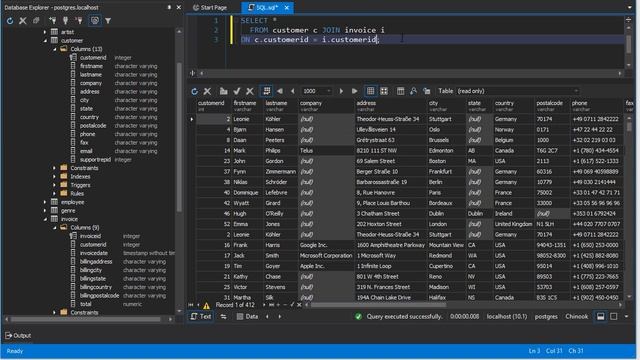The image size is (640, 360).
Task: Select the supportrepid column in tree
Action: [x=95, y=160]
